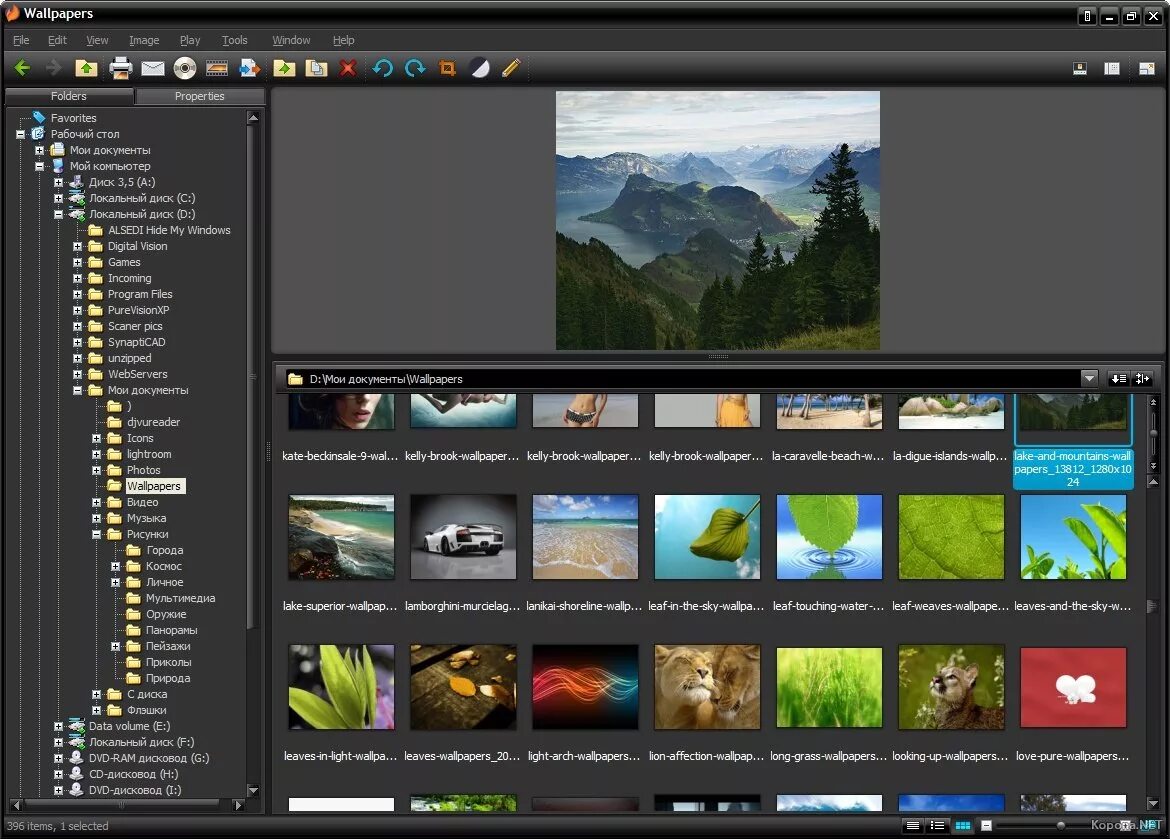The image size is (1170, 839).
Task: Move the thumbnail size slider handle
Action: (x=1060, y=826)
